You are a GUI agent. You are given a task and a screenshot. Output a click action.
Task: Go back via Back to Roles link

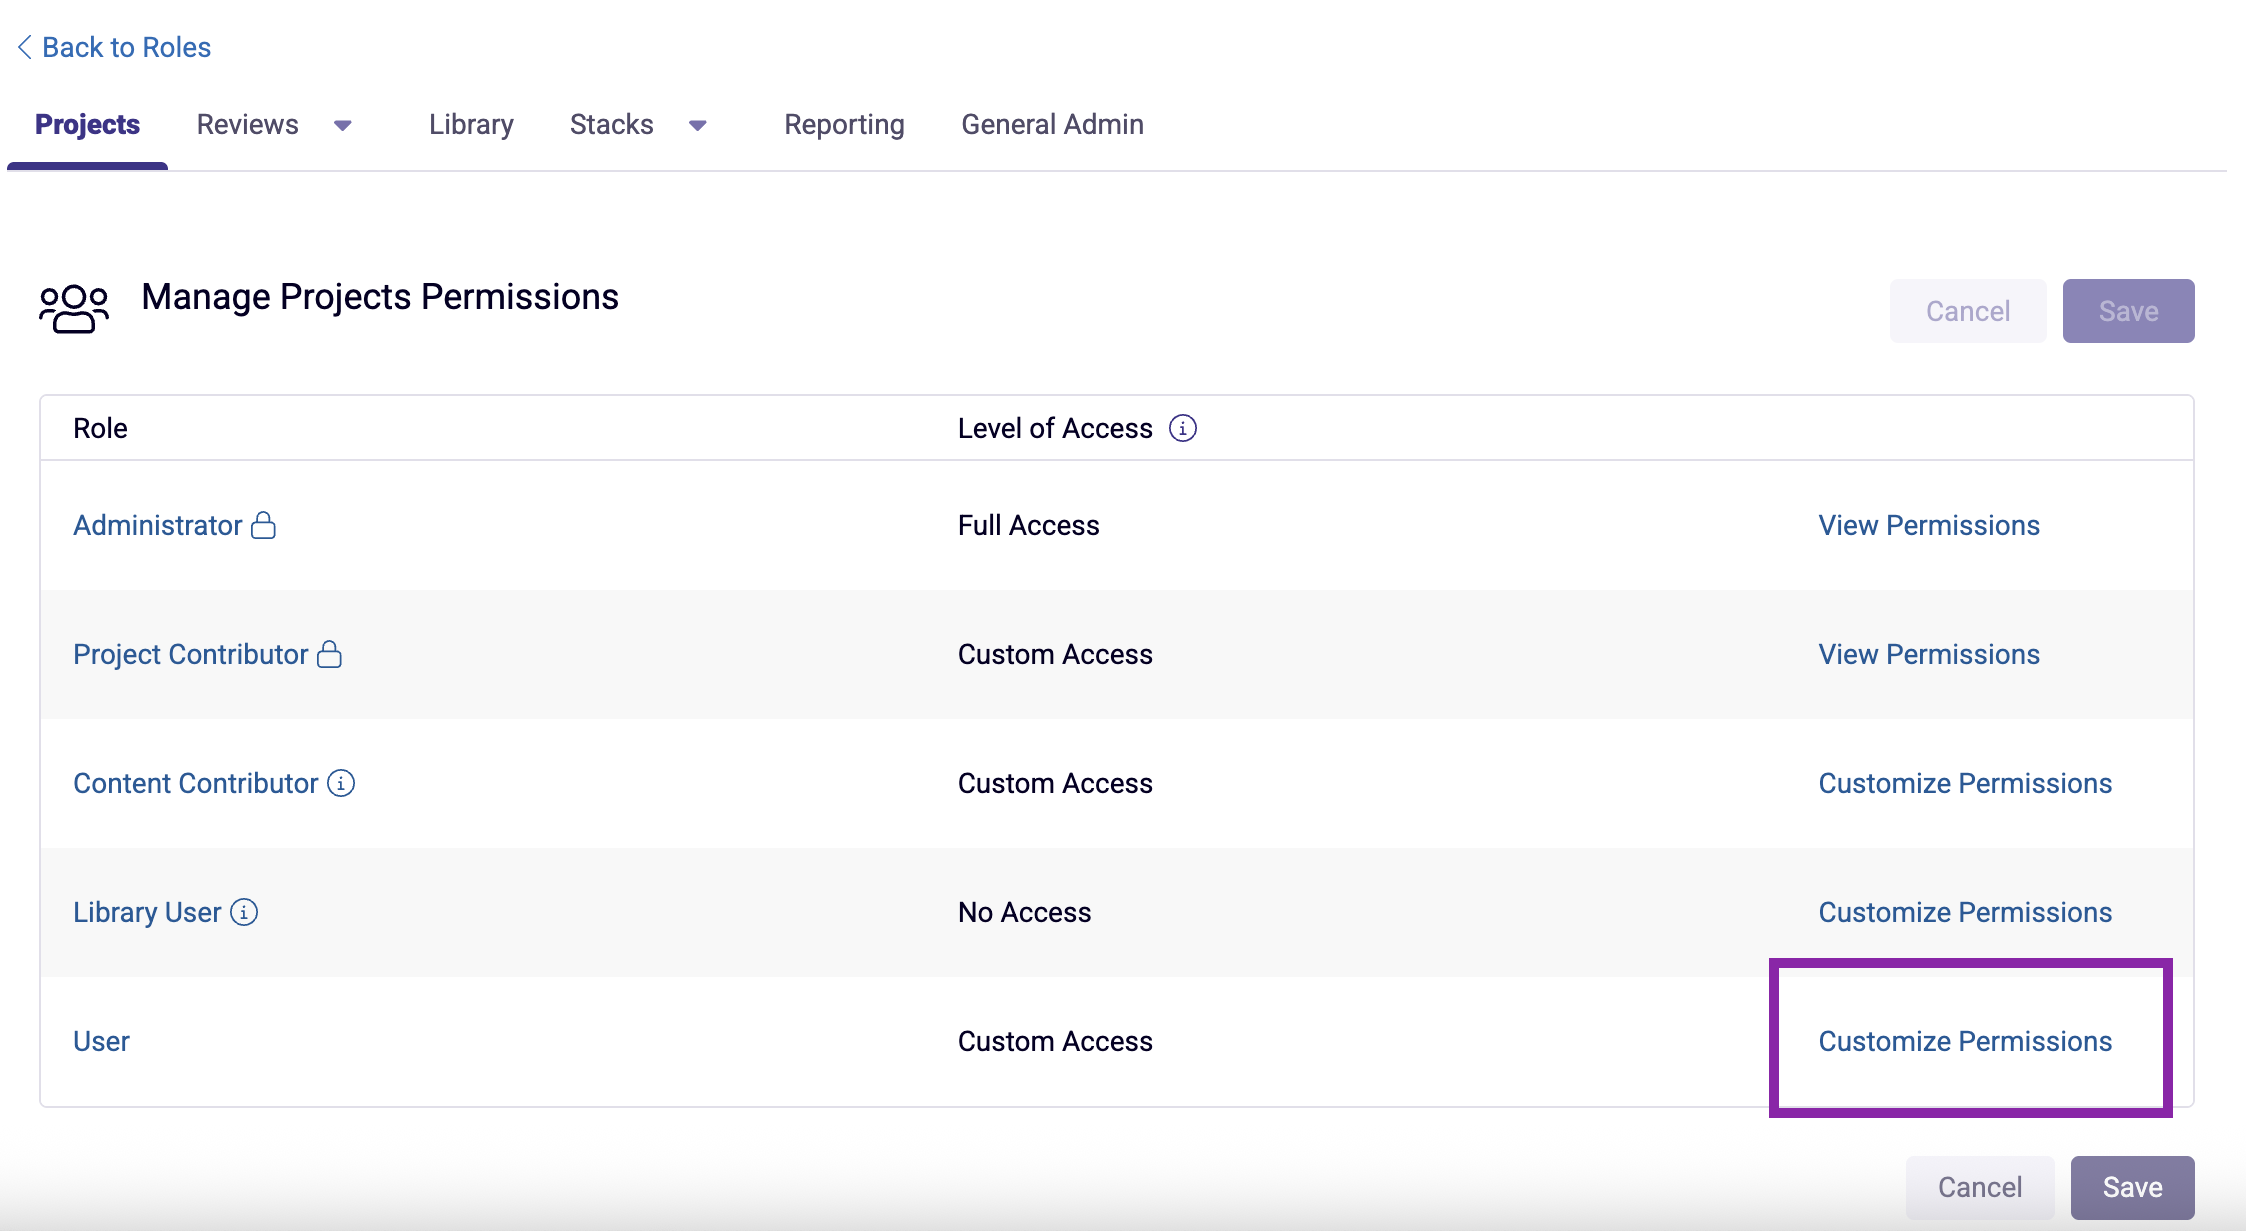click(x=126, y=47)
